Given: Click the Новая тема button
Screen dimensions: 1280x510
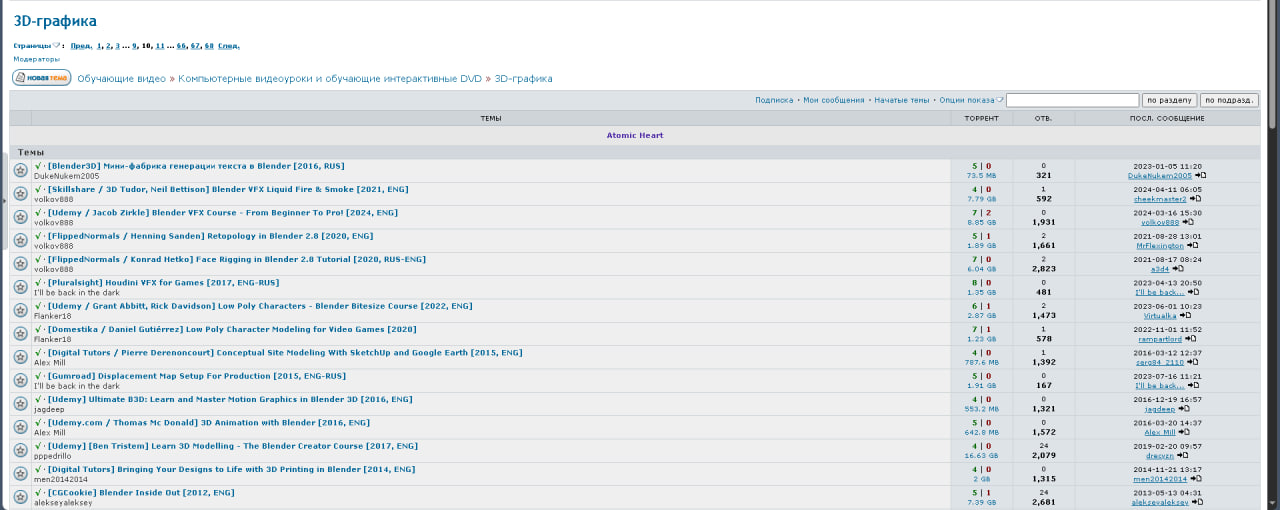Looking at the screenshot, I should 41,78.
